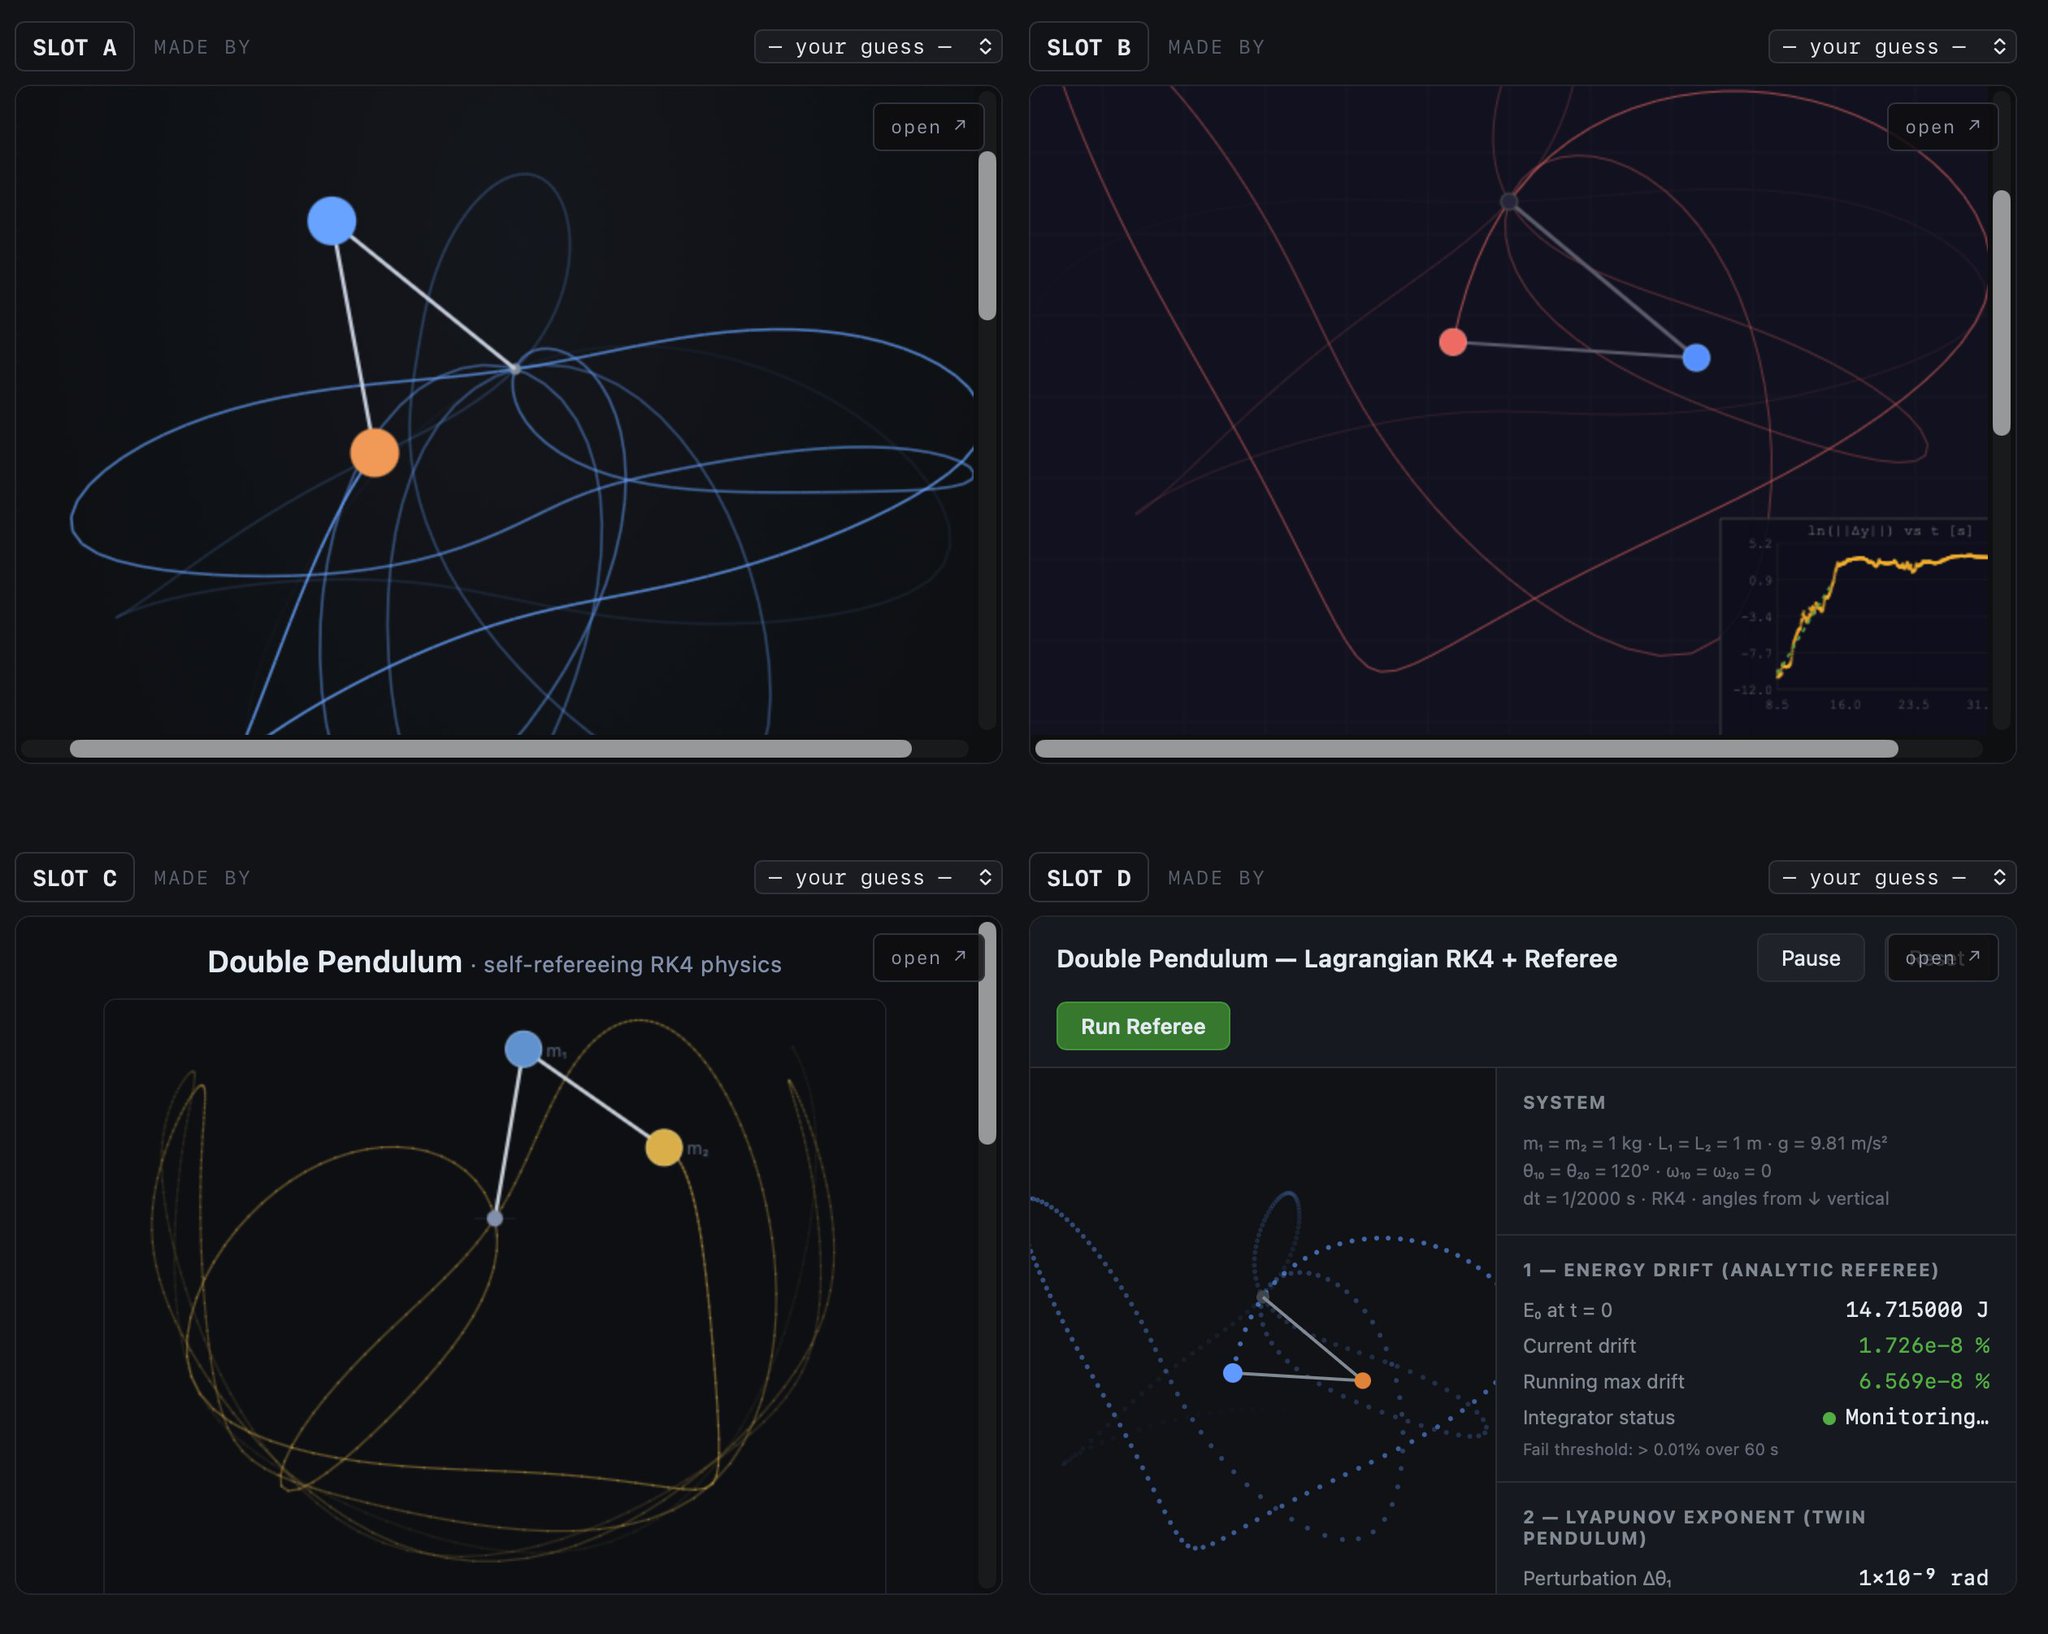Expand the Slot B 'your guess' dropdown
Viewport: 2048px width, 1634px height.
tap(1891, 47)
